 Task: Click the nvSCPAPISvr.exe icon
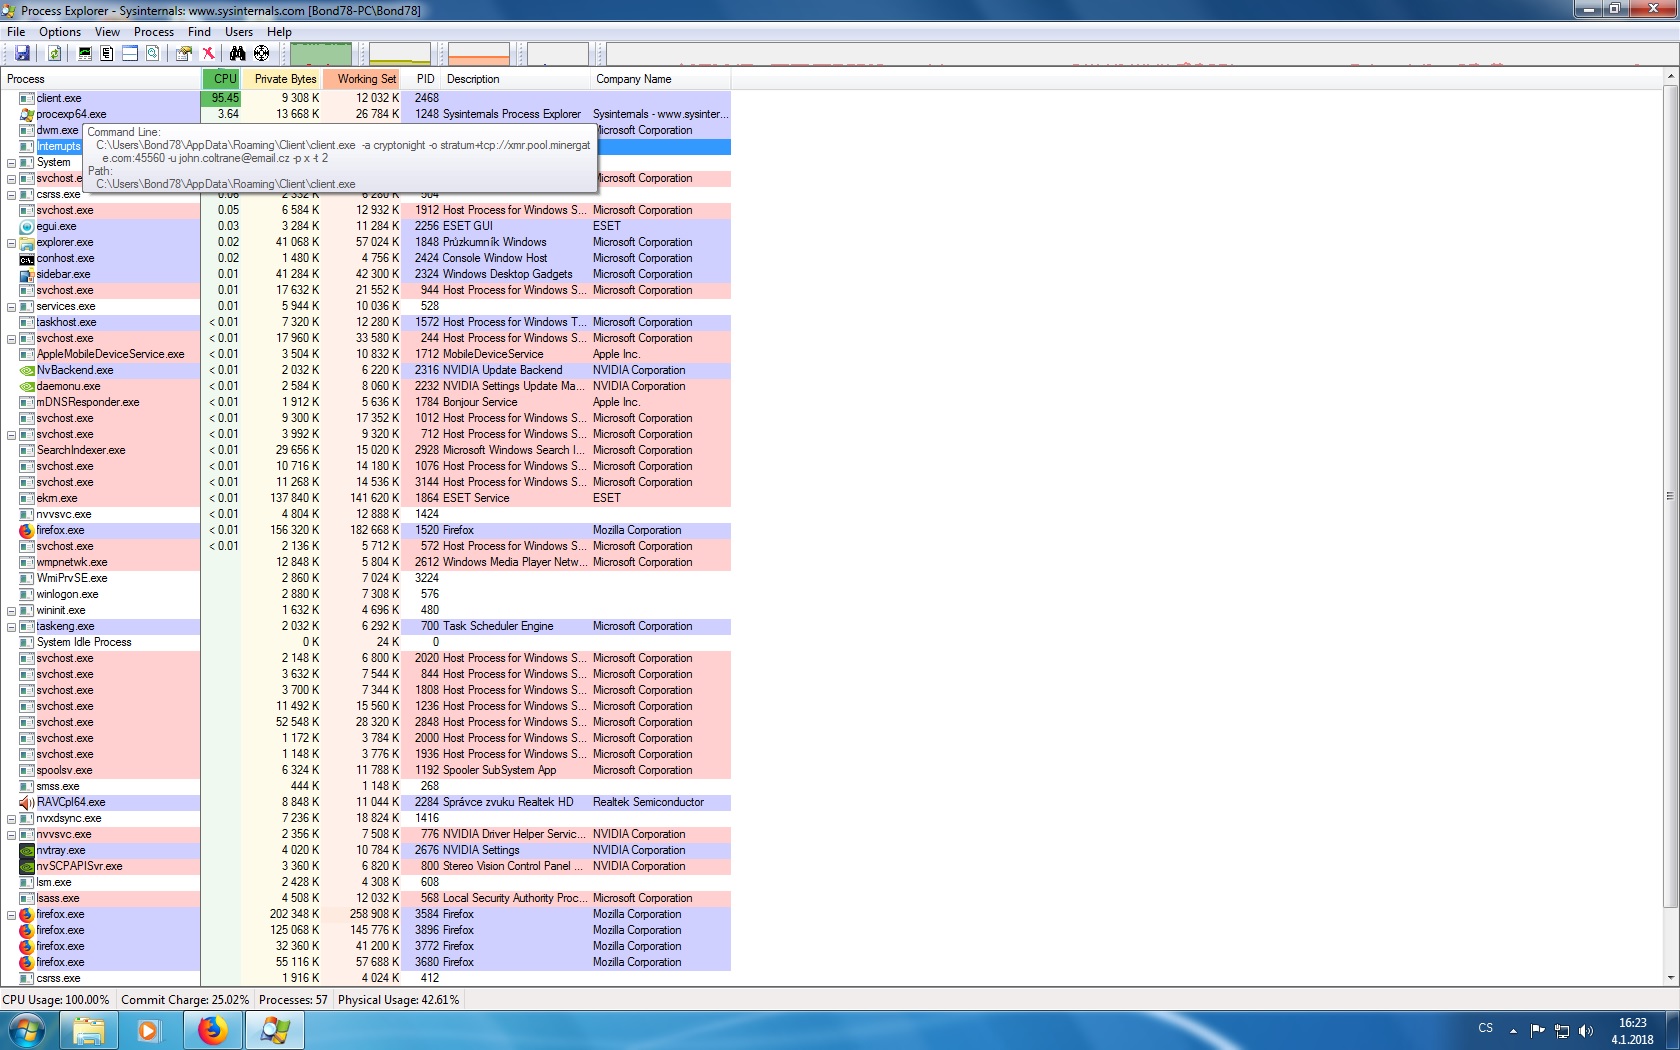(27, 866)
